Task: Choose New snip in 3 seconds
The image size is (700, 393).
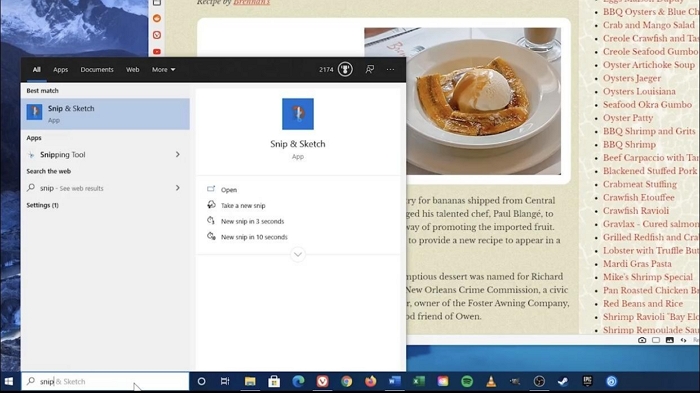Action: pos(252,221)
